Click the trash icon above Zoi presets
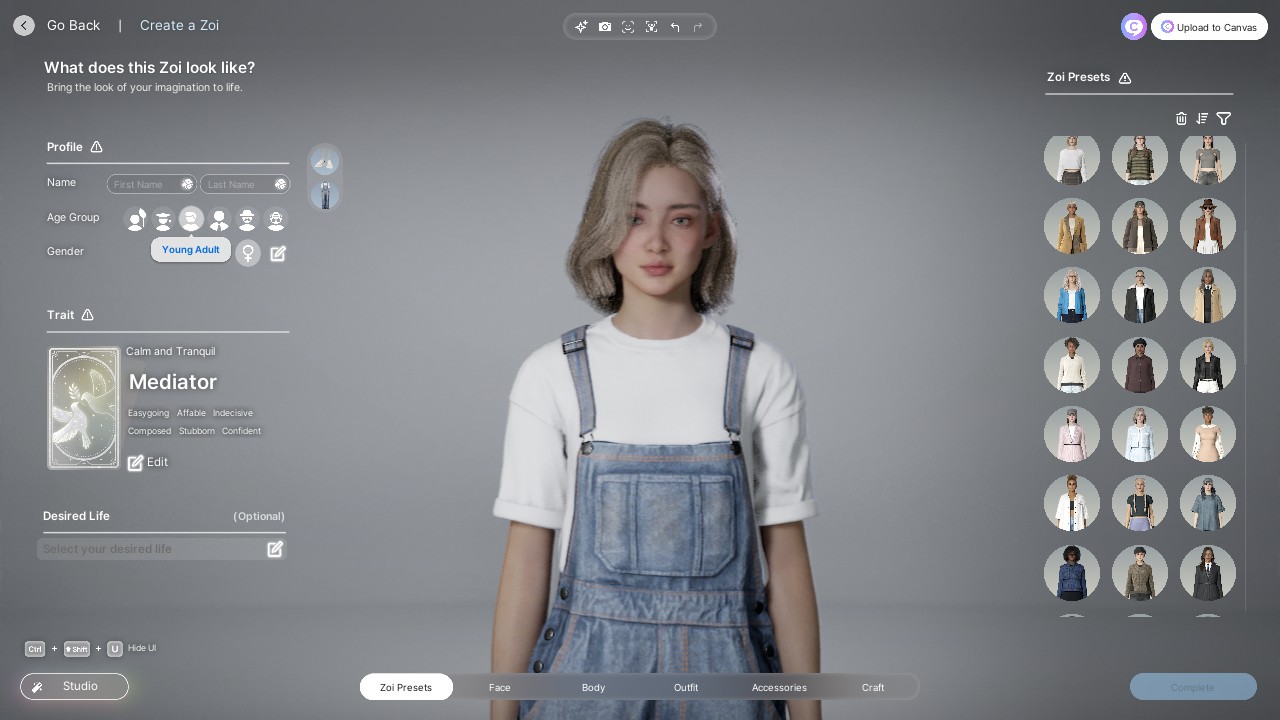1280x720 pixels. pyautogui.click(x=1181, y=118)
